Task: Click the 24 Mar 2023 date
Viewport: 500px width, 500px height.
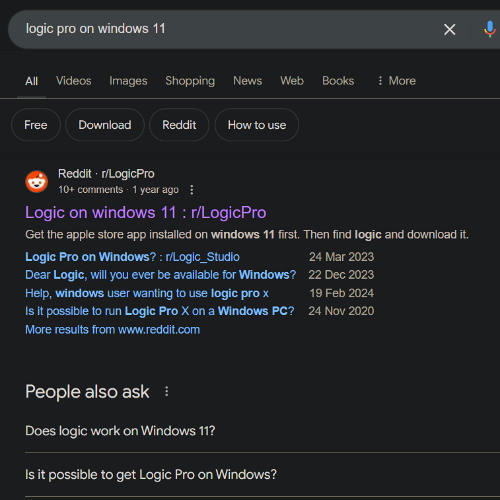Action: click(341, 257)
